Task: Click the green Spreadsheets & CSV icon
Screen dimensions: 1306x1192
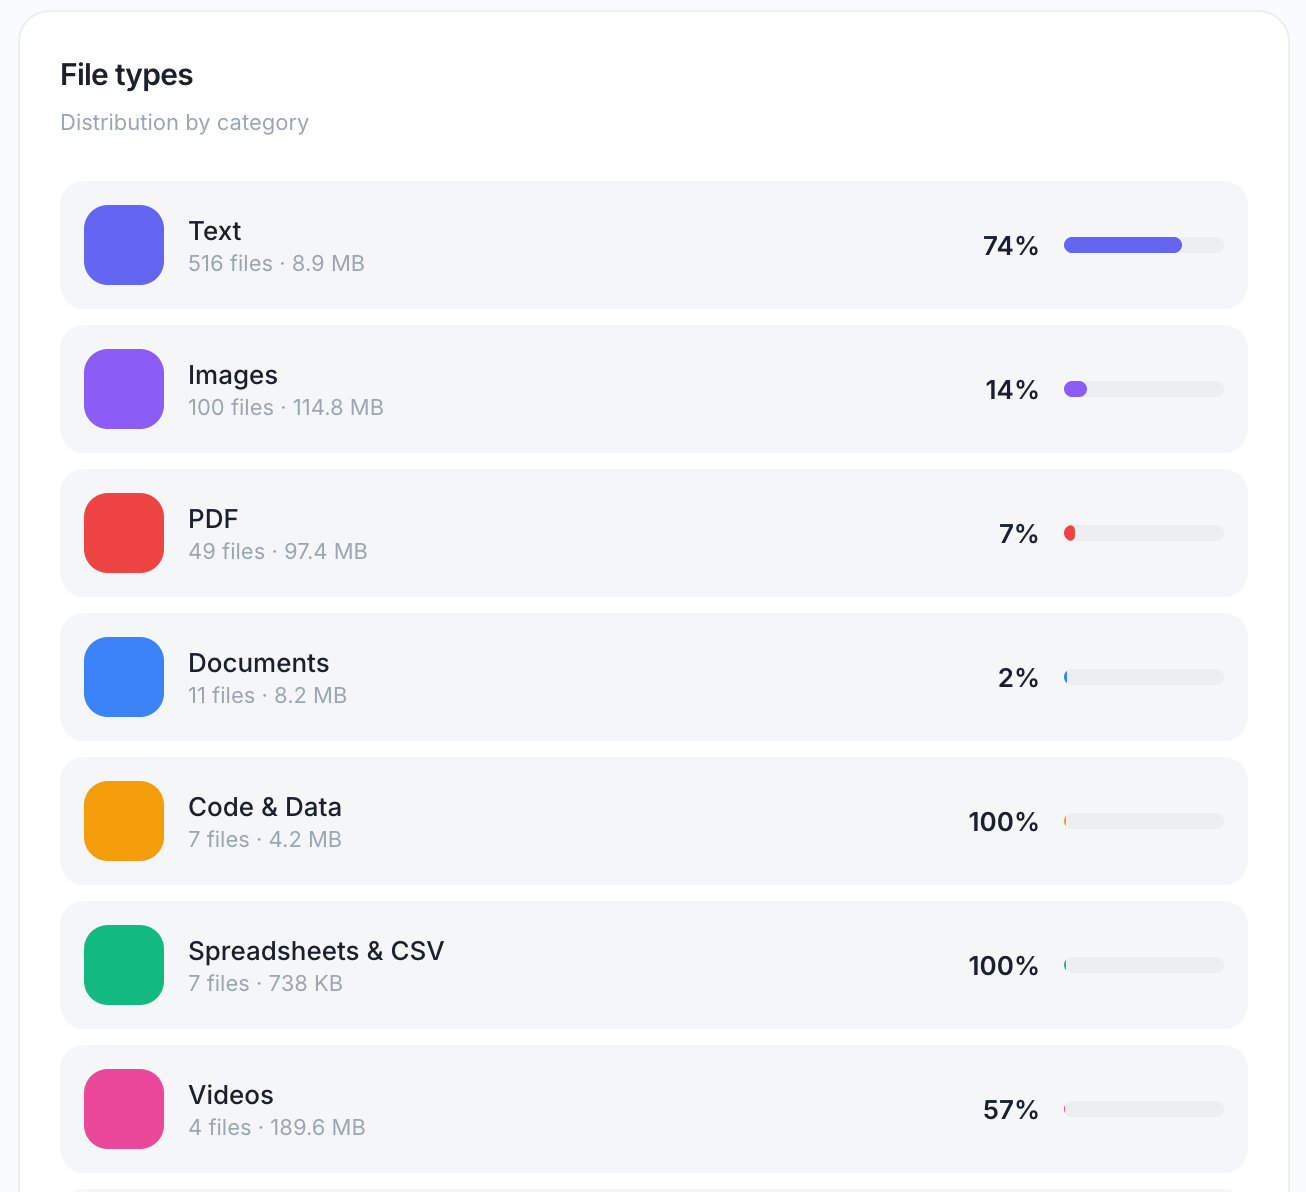Action: [x=124, y=965]
